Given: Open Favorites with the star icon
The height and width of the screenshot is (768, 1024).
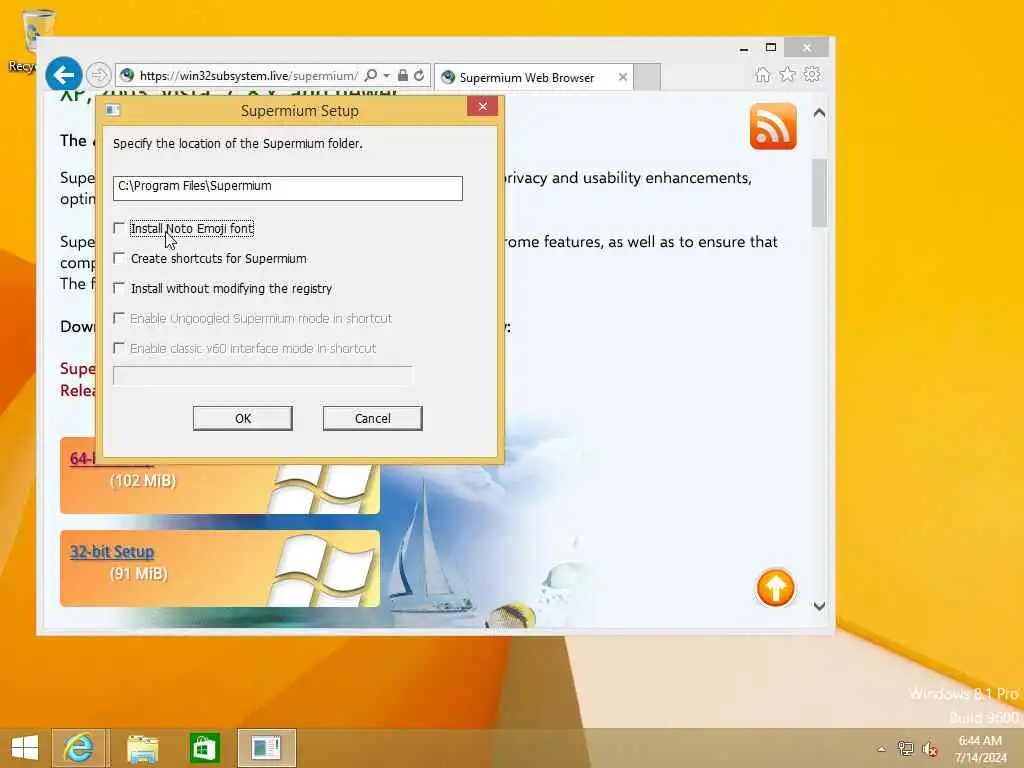Looking at the screenshot, I should point(787,74).
